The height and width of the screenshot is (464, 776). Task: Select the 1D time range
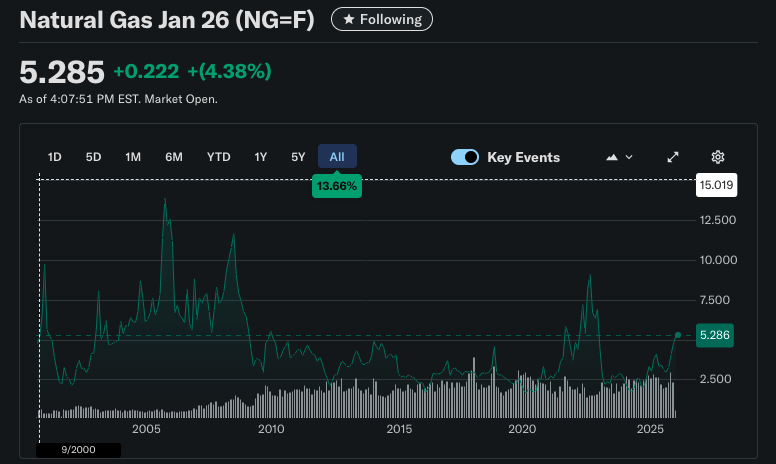(55, 157)
